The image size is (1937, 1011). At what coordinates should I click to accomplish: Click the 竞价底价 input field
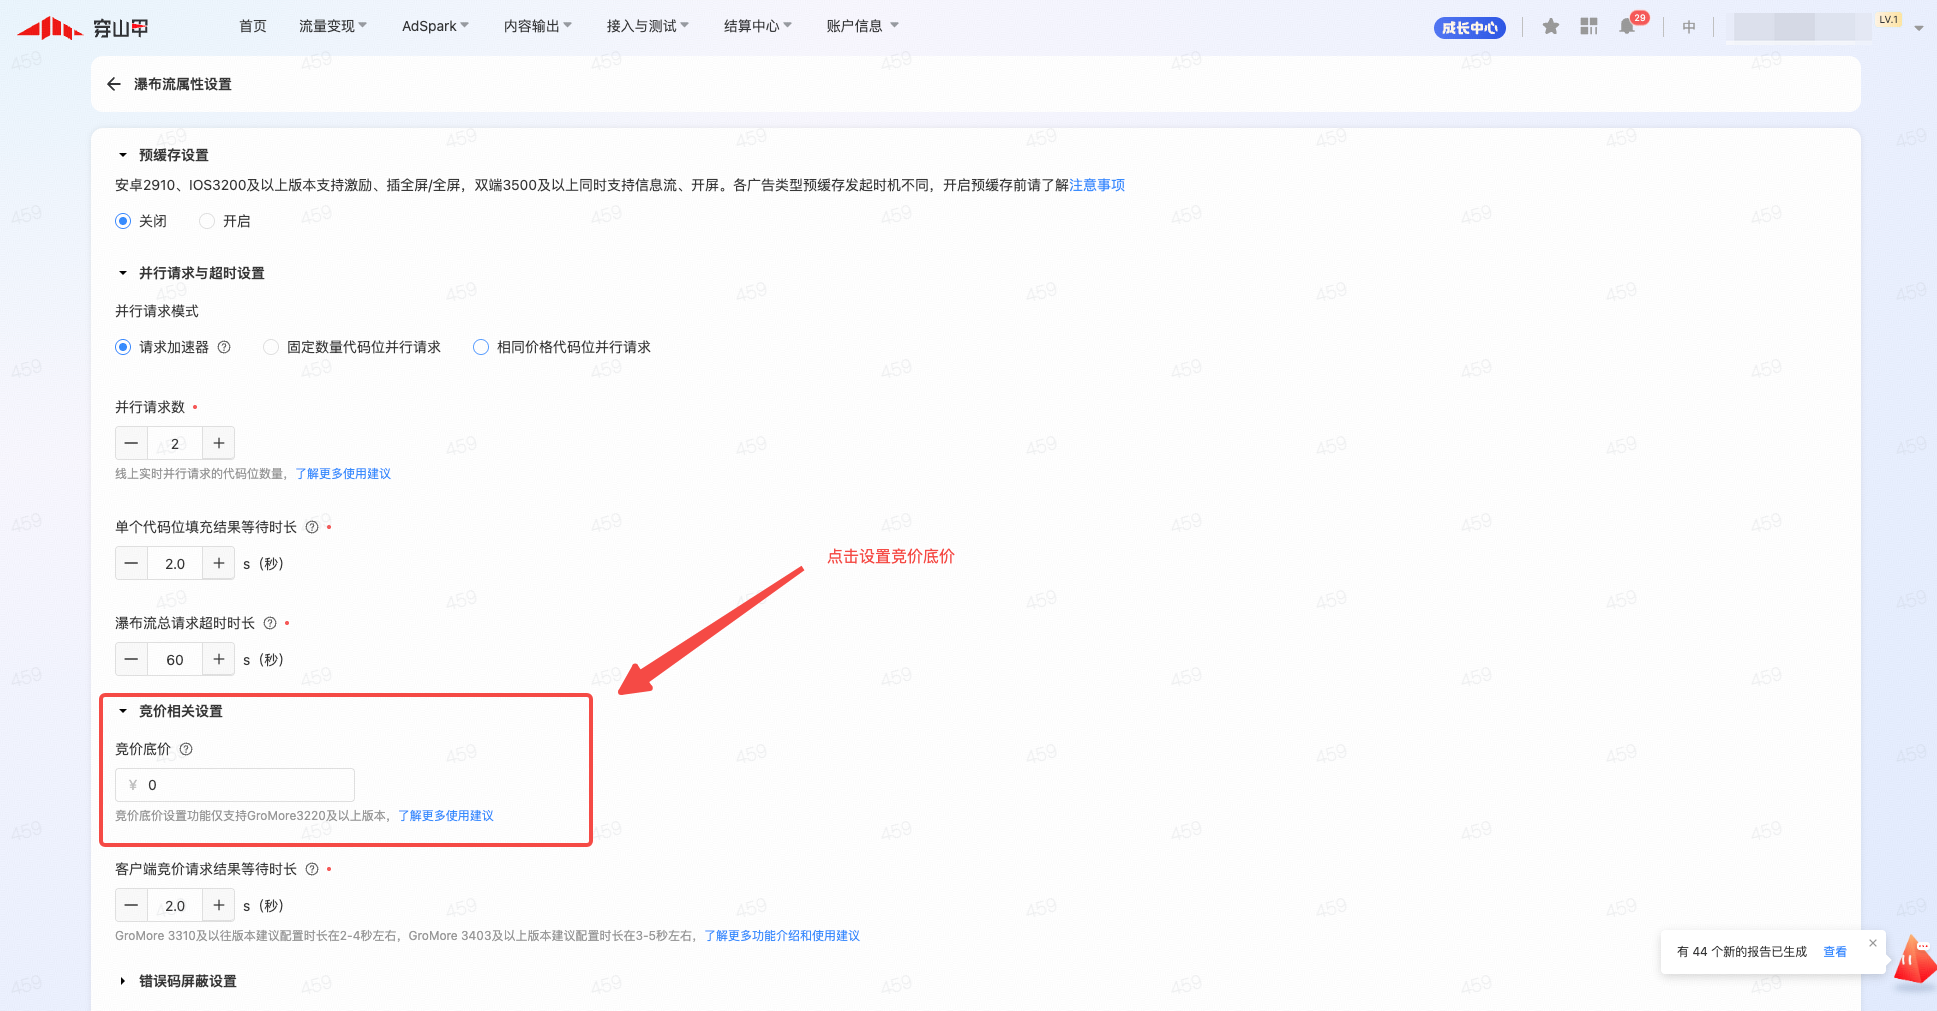click(x=245, y=785)
